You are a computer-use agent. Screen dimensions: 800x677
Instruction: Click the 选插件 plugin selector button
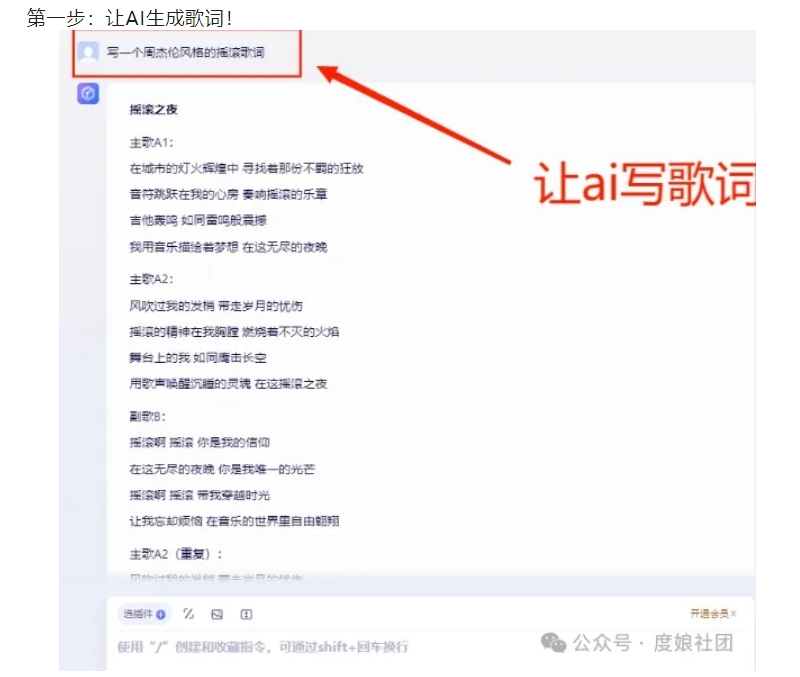click(x=145, y=614)
